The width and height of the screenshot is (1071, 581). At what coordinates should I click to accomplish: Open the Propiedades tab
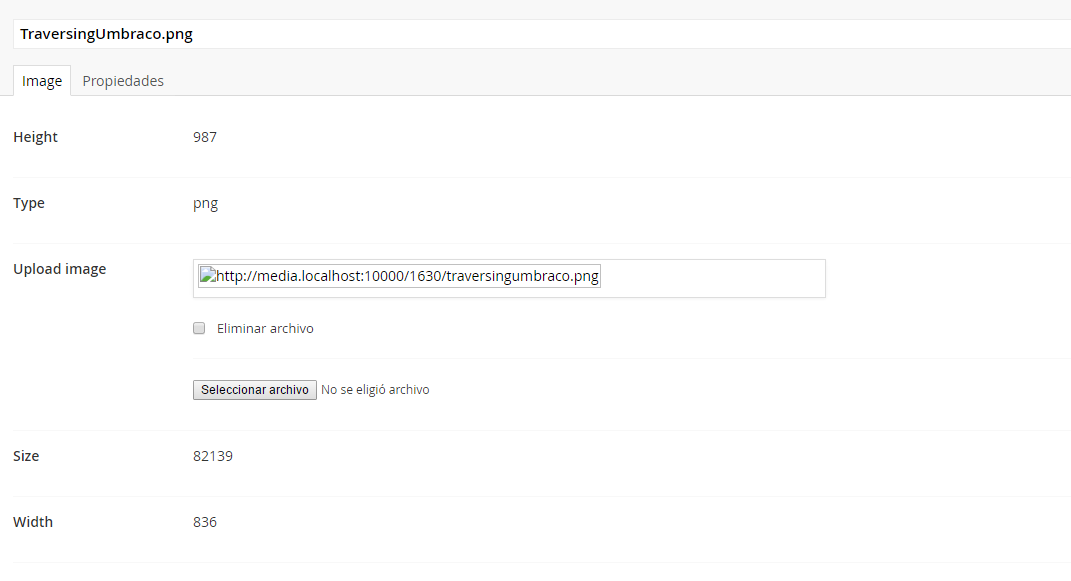123,81
